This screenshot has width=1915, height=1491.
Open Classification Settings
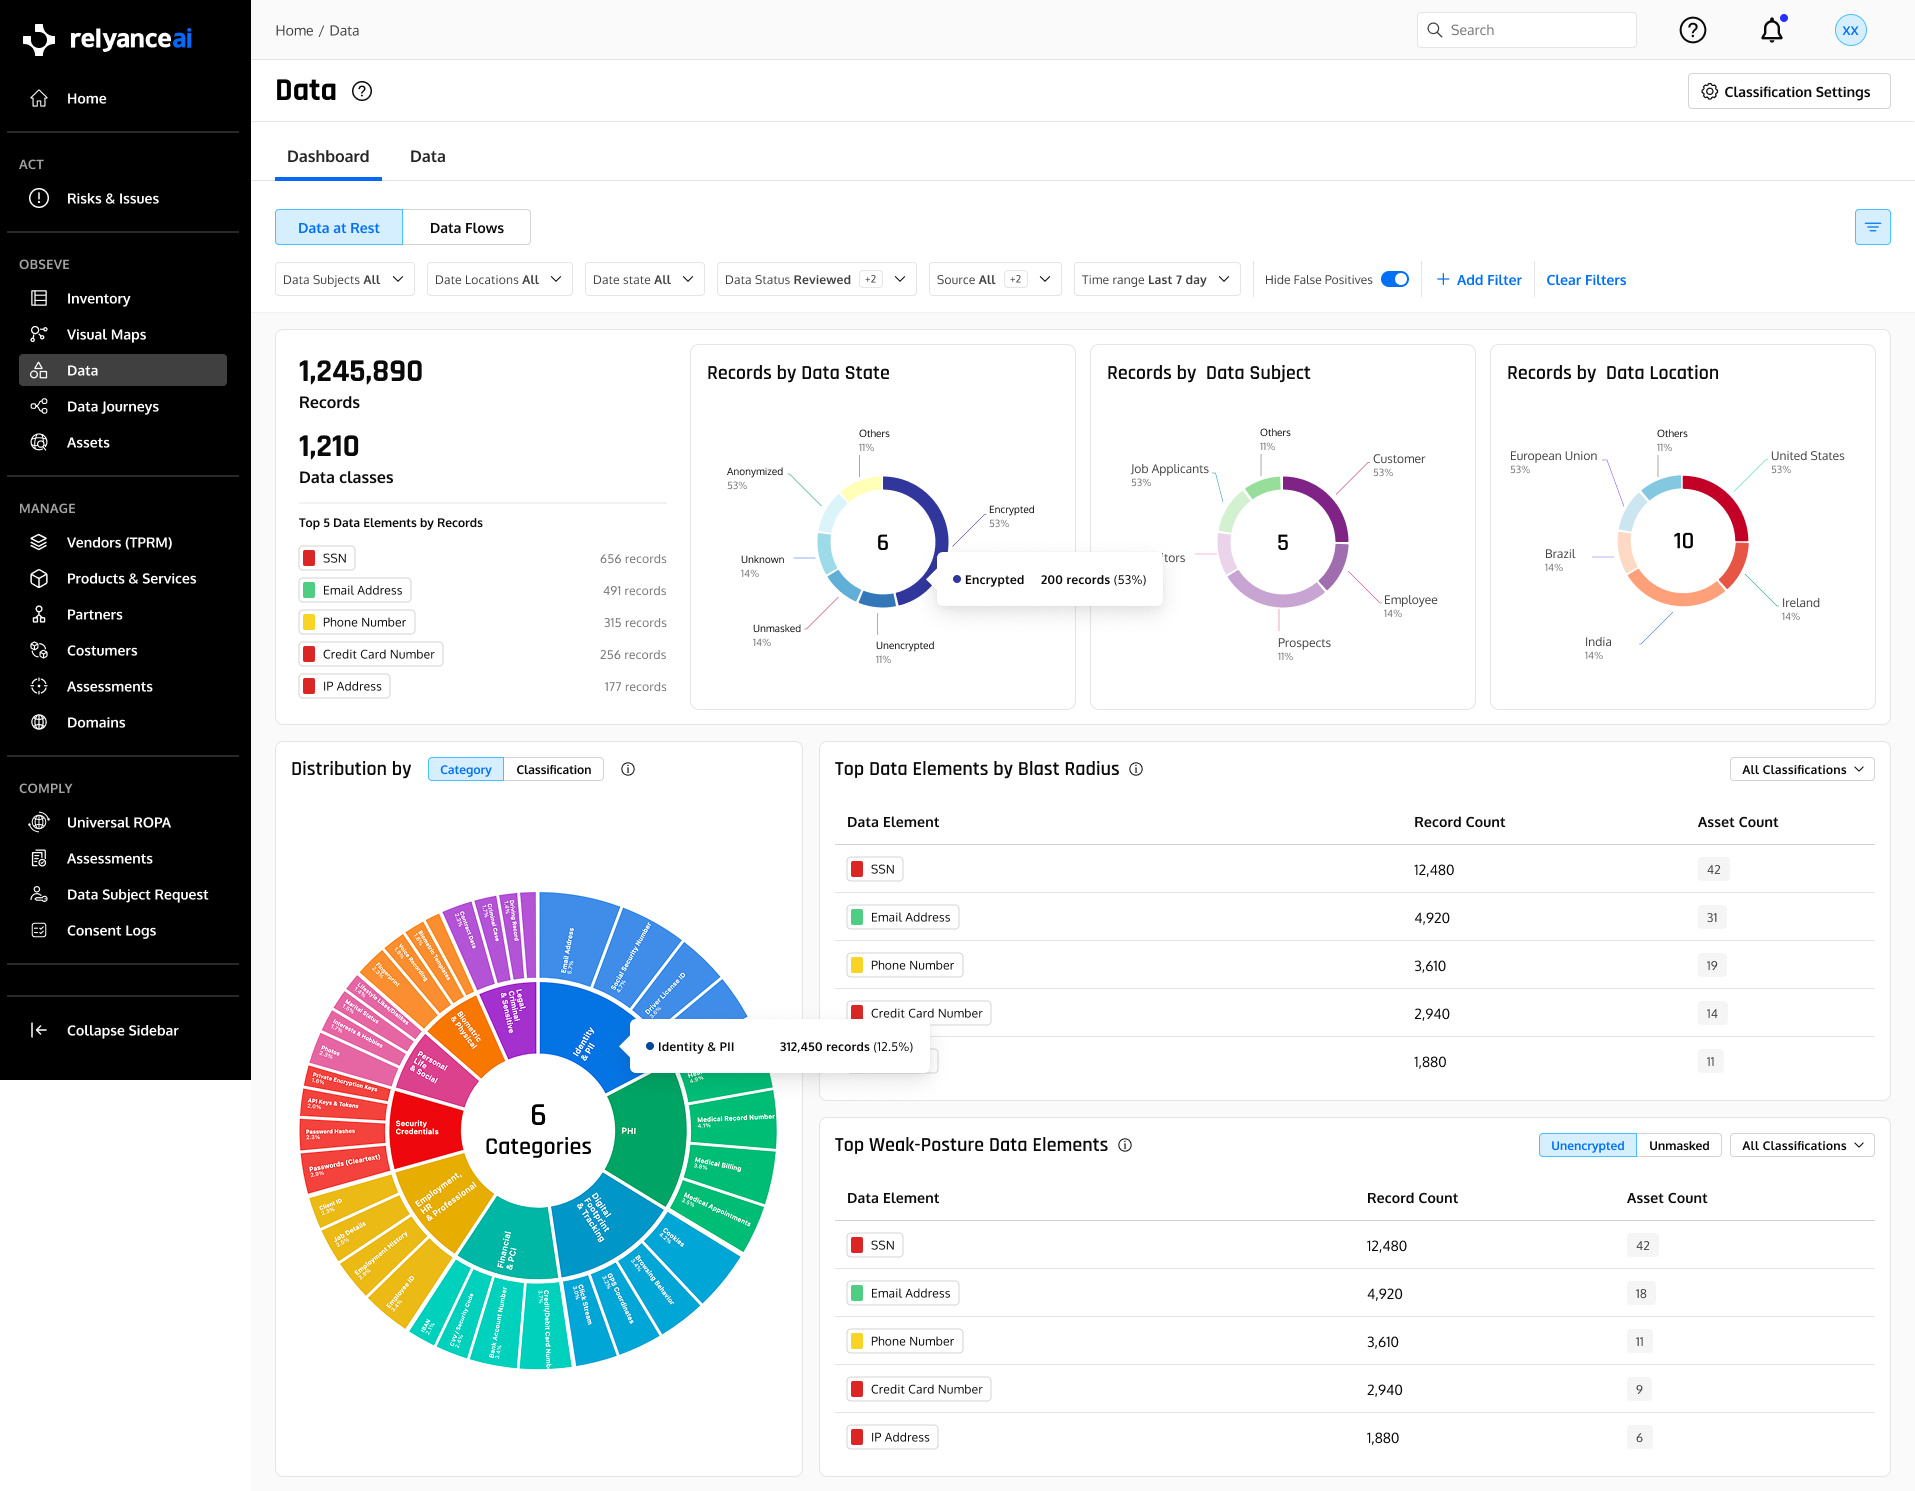tap(1789, 91)
